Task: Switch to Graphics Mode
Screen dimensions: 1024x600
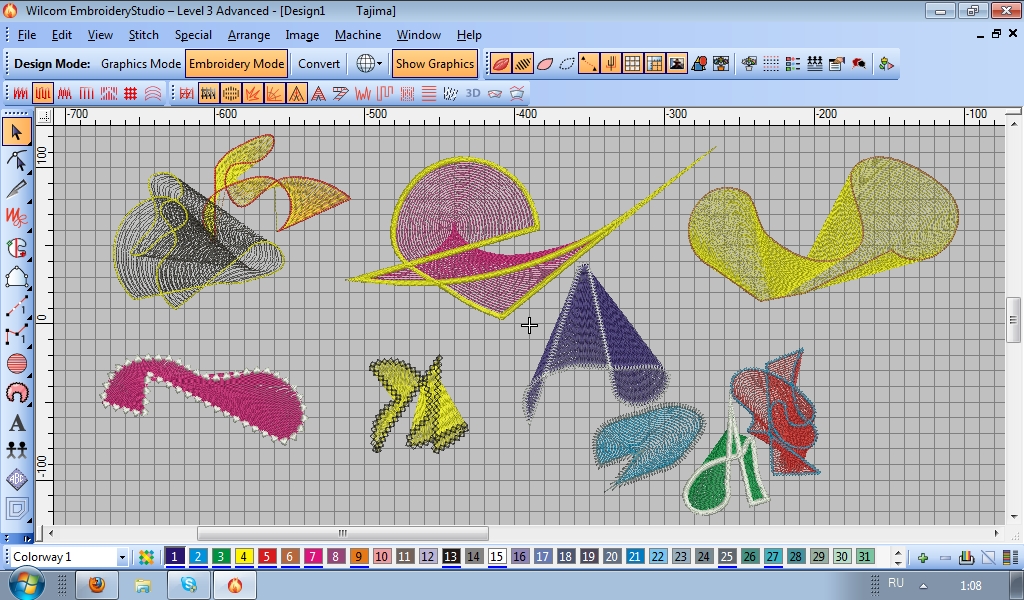Action: [x=141, y=63]
